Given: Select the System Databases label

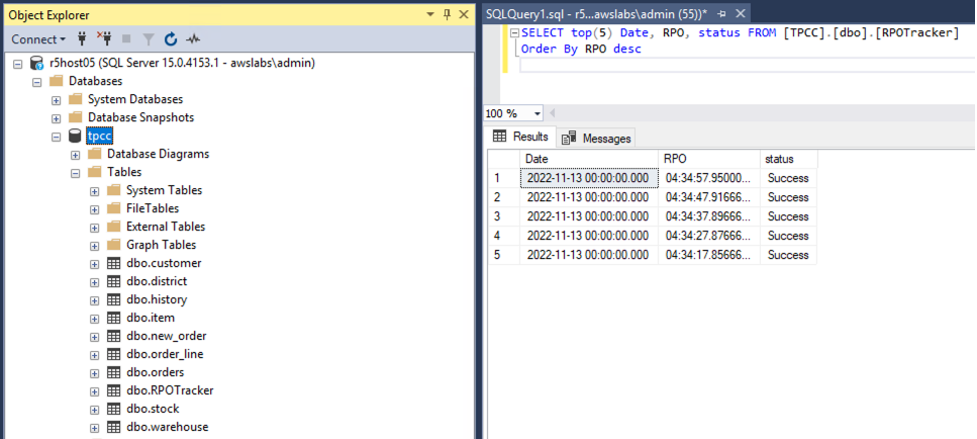Looking at the screenshot, I should tap(135, 99).
